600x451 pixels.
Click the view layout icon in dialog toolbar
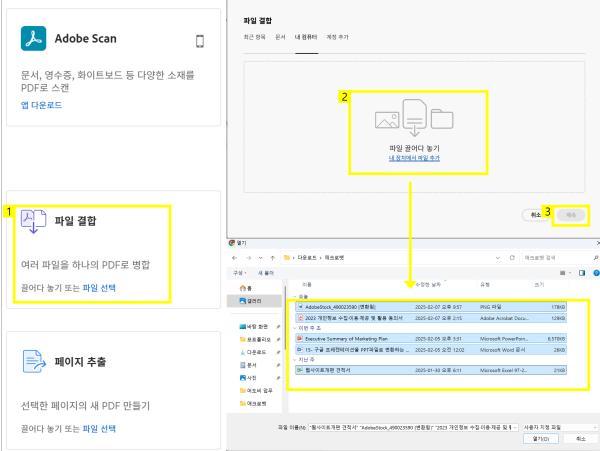562,273
